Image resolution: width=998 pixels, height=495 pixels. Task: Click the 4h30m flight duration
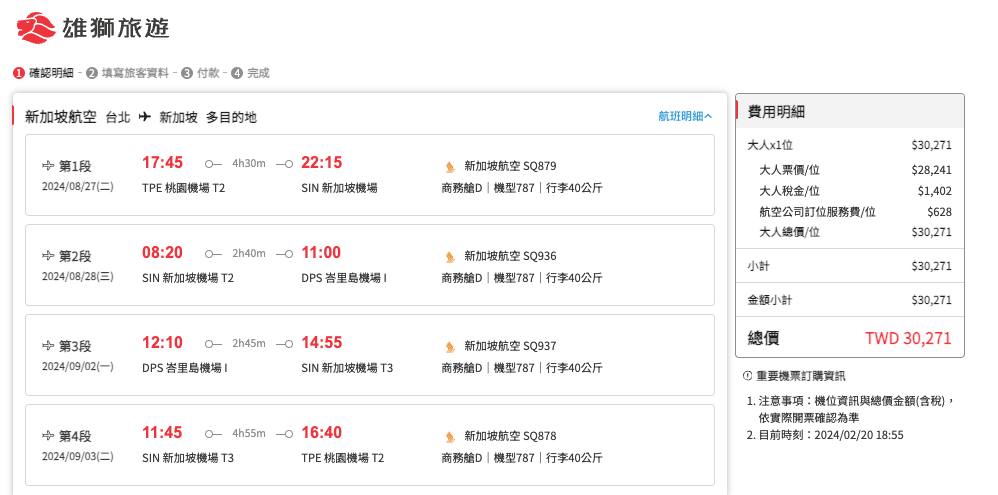(248, 164)
